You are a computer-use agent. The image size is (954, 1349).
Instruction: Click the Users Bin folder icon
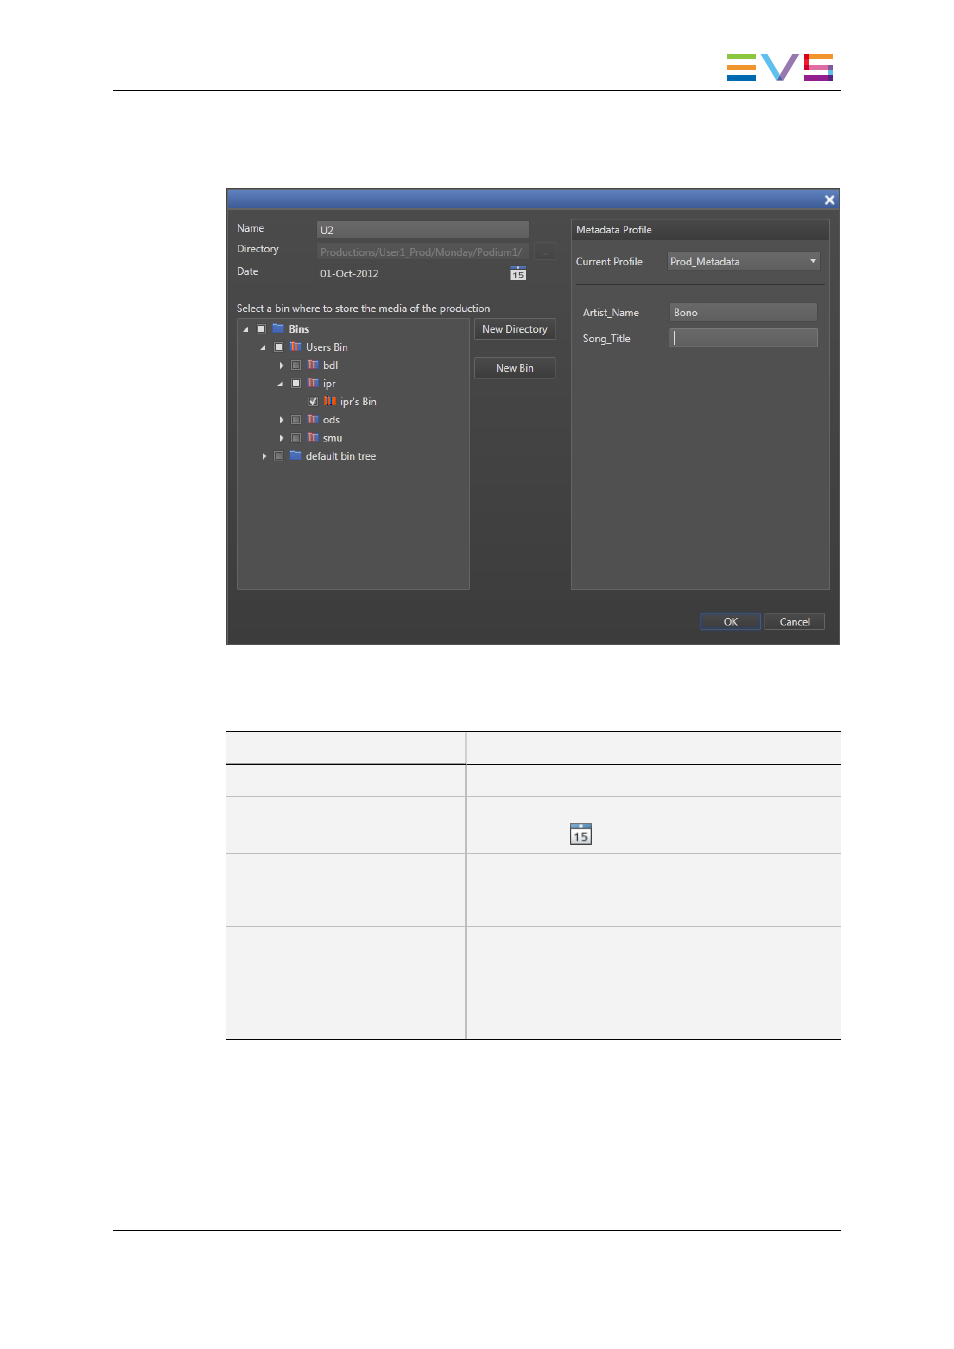[295, 347]
